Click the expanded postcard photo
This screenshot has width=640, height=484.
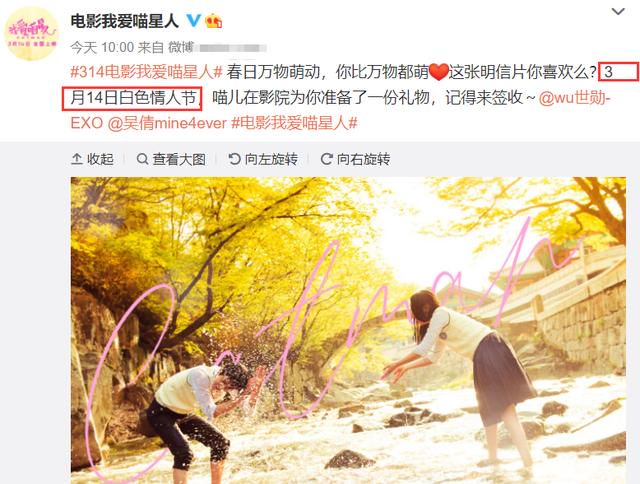coord(348,331)
